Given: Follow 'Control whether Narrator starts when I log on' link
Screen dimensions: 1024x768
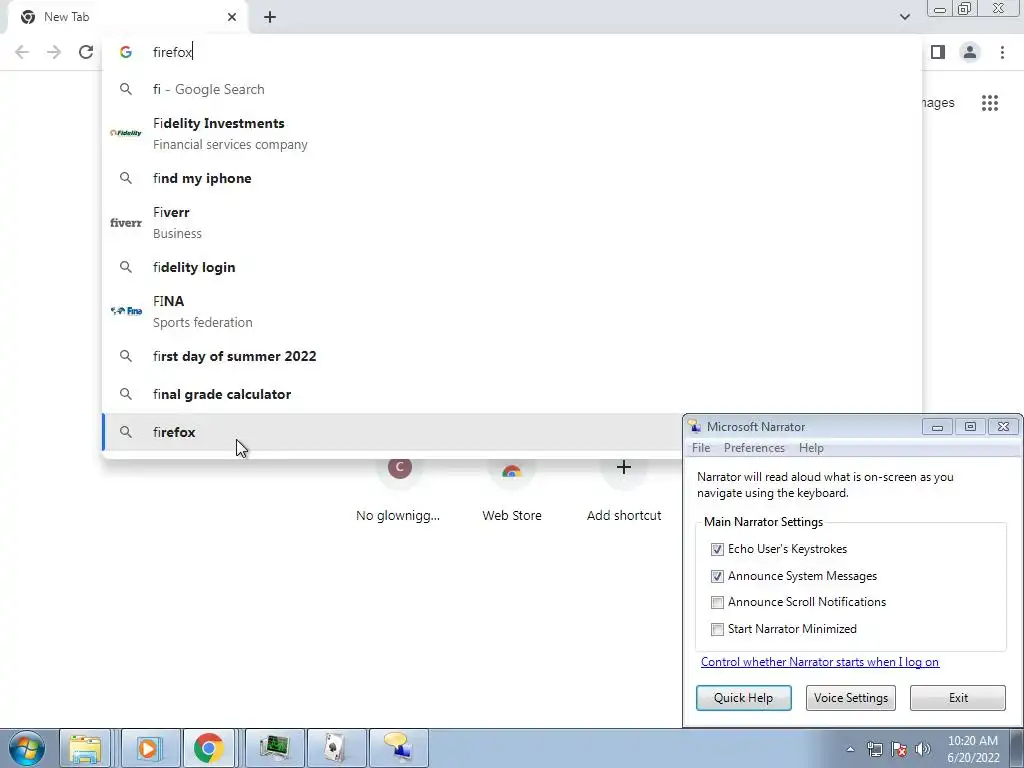Looking at the screenshot, I should pyautogui.click(x=820, y=662).
